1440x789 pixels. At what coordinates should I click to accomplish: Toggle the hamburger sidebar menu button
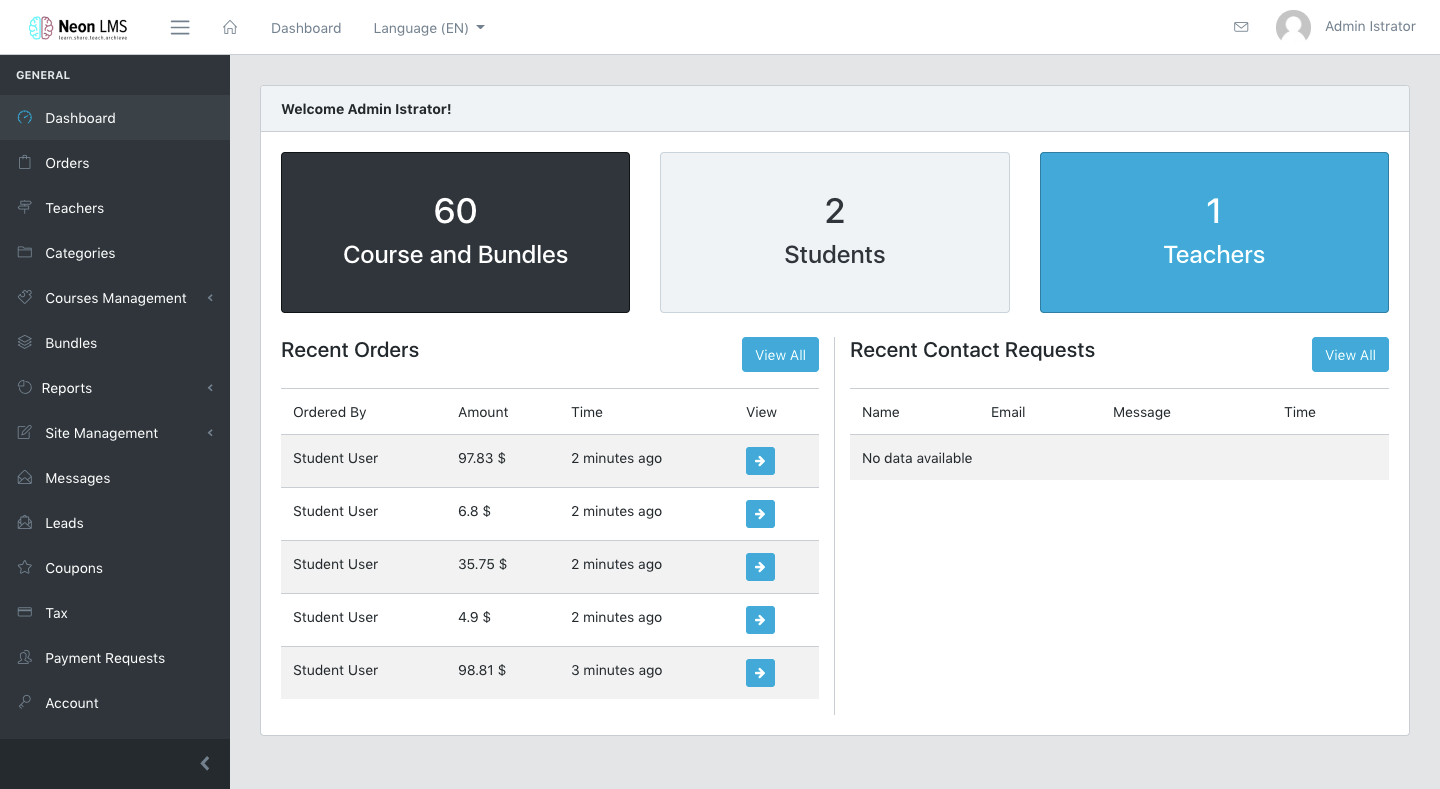coord(180,28)
